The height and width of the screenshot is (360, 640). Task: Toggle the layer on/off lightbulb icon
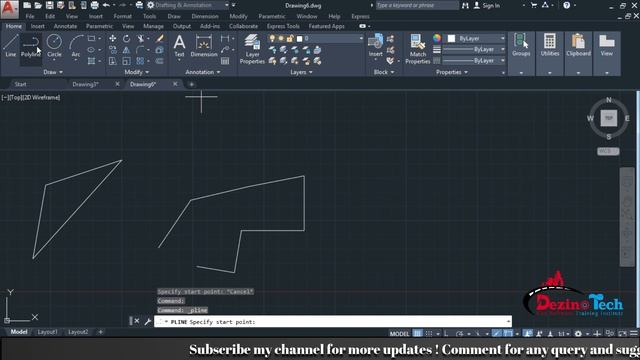[272, 38]
